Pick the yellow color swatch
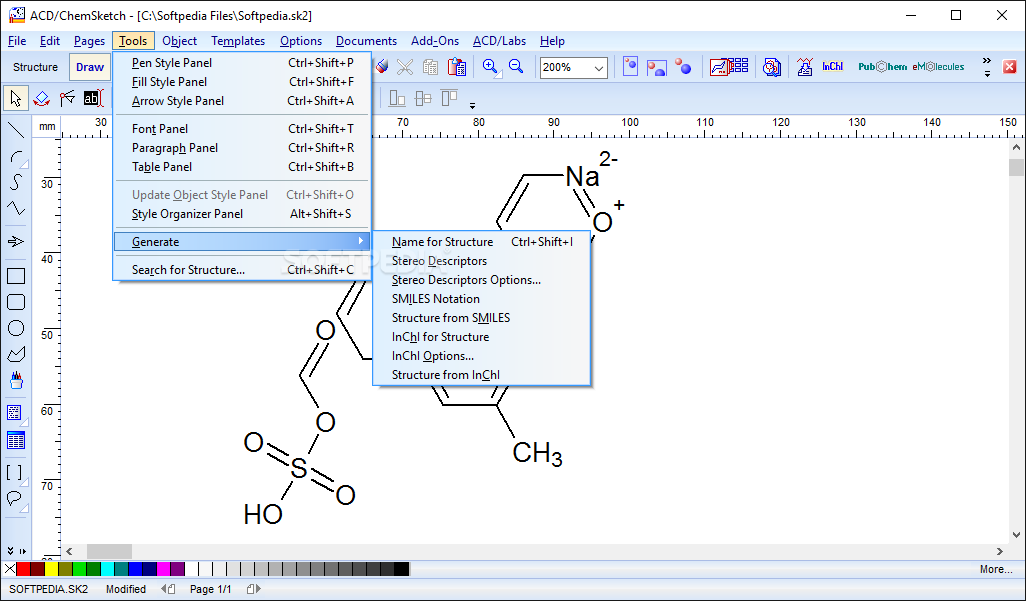The height and width of the screenshot is (601, 1026). pos(51,569)
